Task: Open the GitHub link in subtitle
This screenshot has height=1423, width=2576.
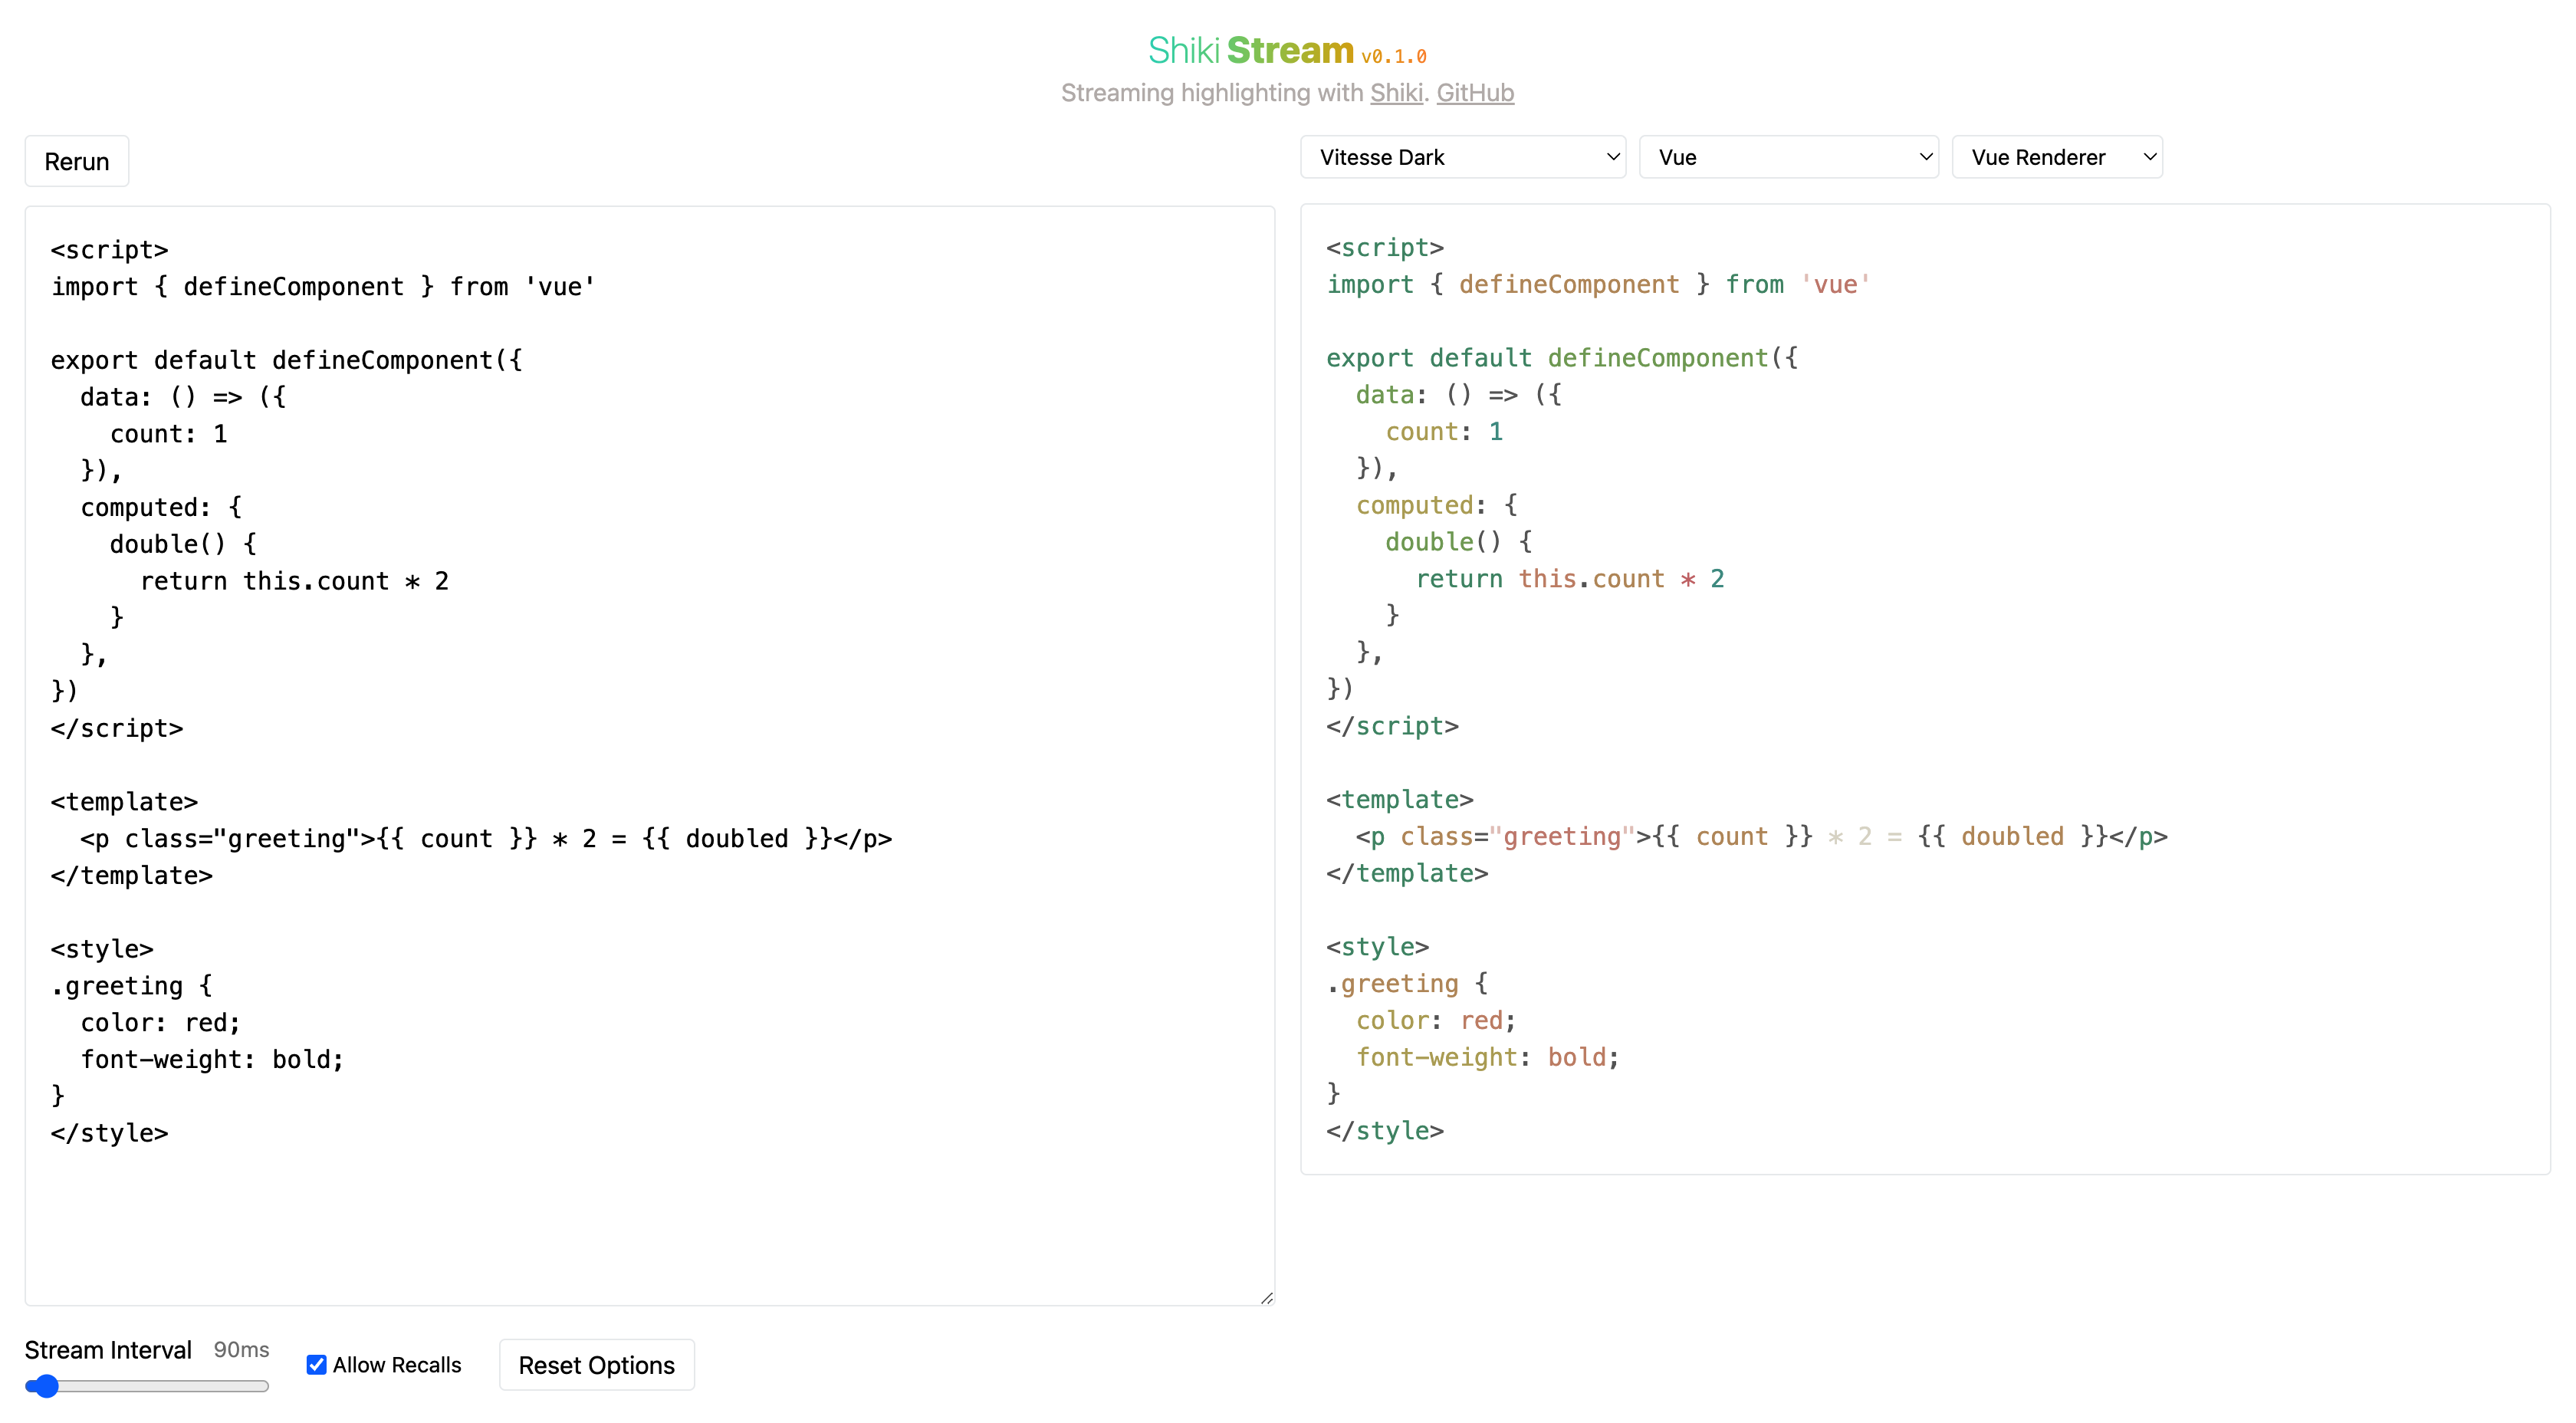Action: (x=1475, y=93)
